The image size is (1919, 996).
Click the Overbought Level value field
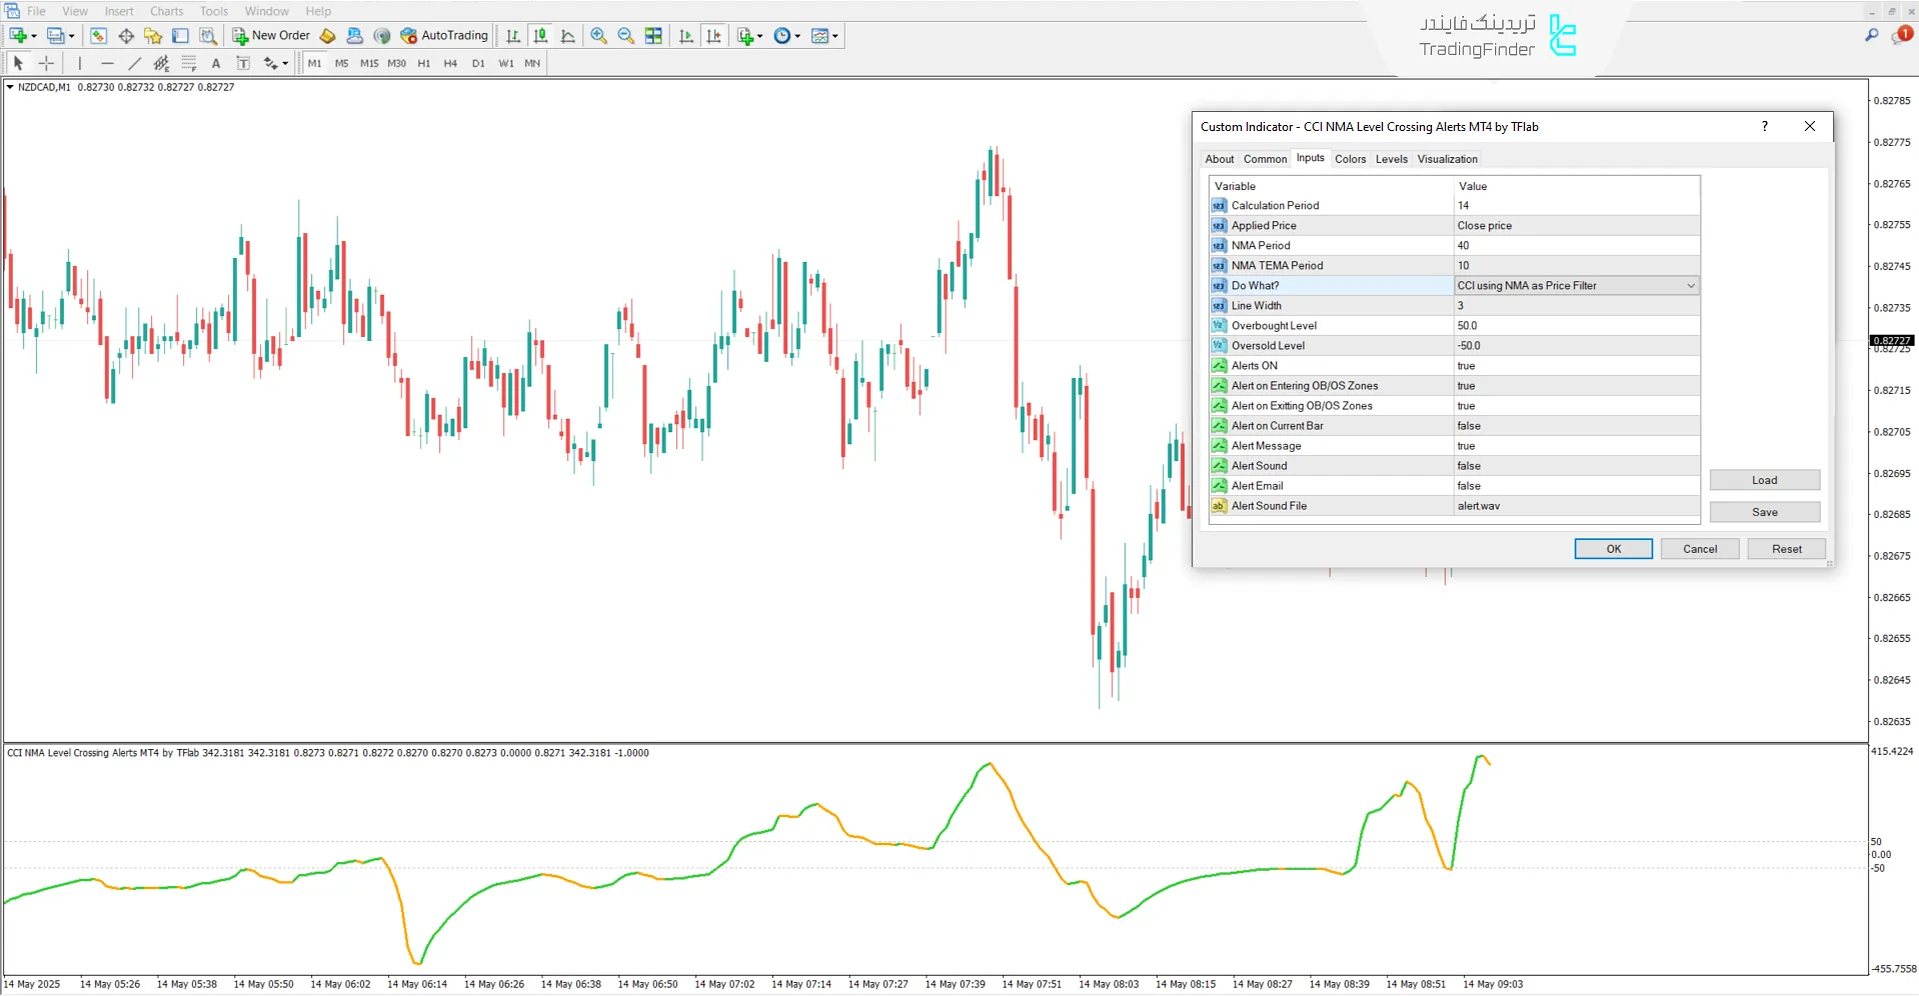point(1576,326)
